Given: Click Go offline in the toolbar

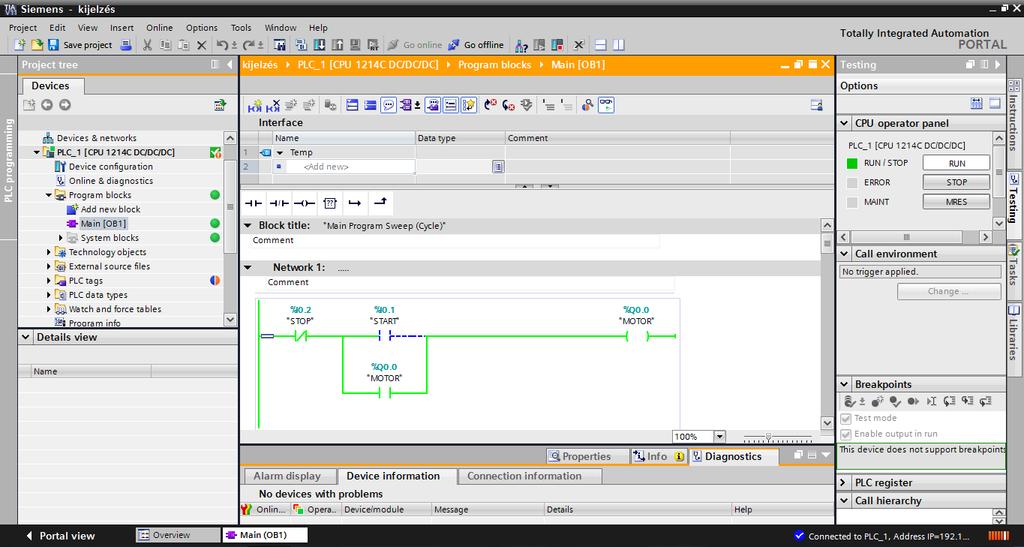Looking at the screenshot, I should pos(476,45).
